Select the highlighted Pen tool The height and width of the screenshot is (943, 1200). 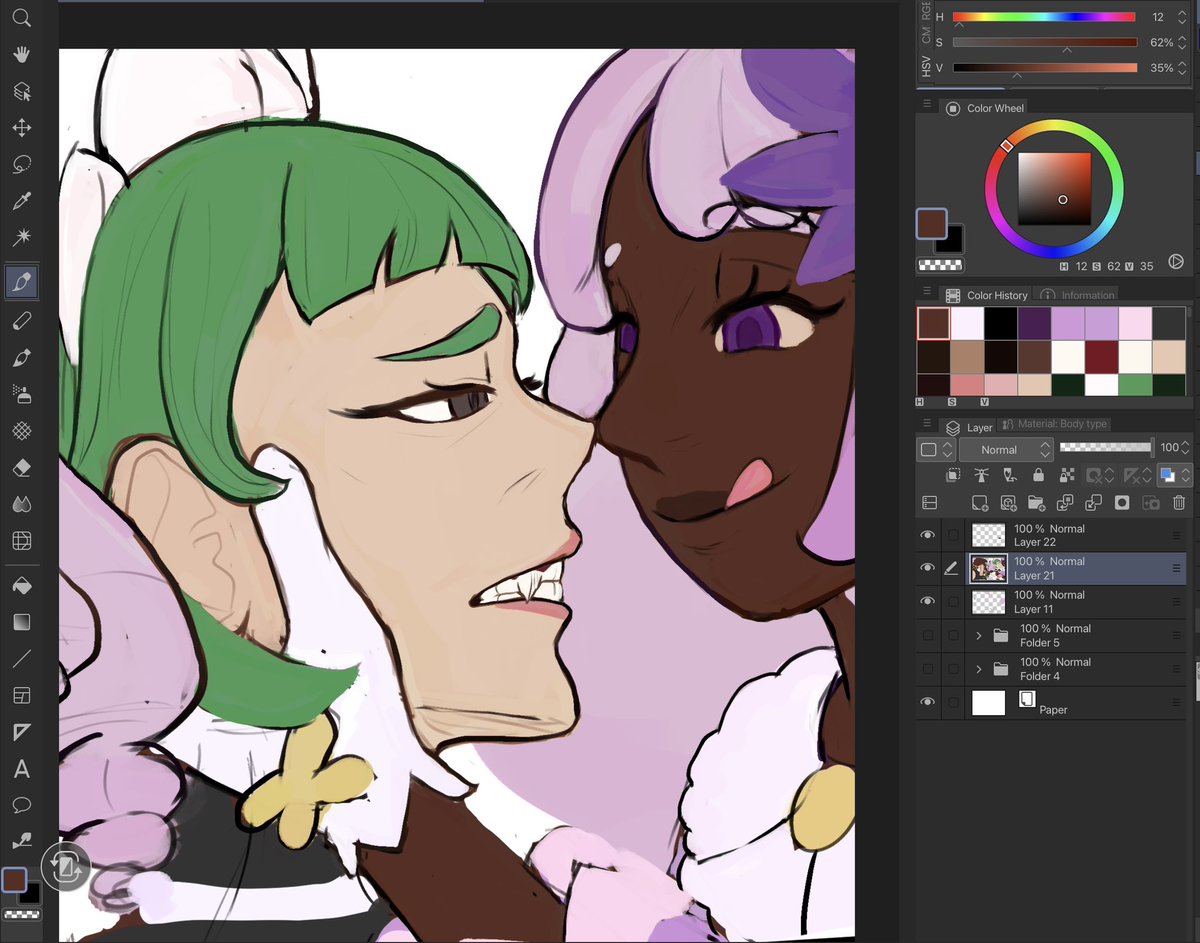pos(21,283)
